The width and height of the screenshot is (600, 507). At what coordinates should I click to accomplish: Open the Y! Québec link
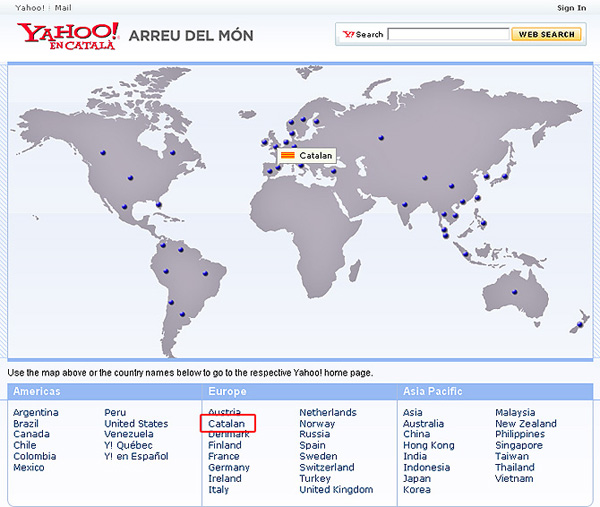point(128,445)
